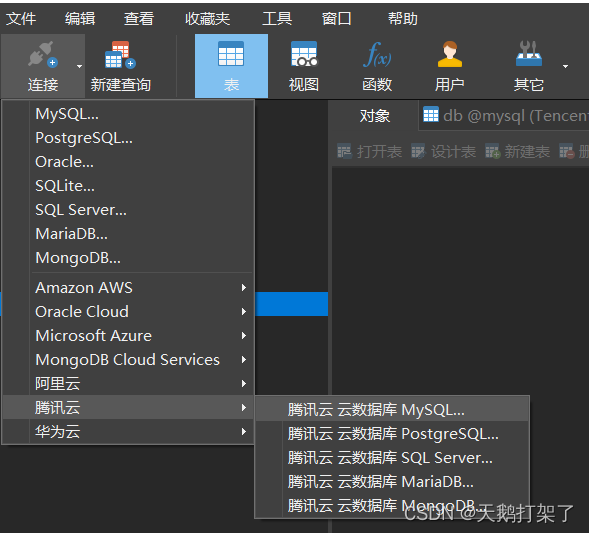
Task: Select 腾讯云 云数据库 MongoDB... option
Action: [392, 506]
